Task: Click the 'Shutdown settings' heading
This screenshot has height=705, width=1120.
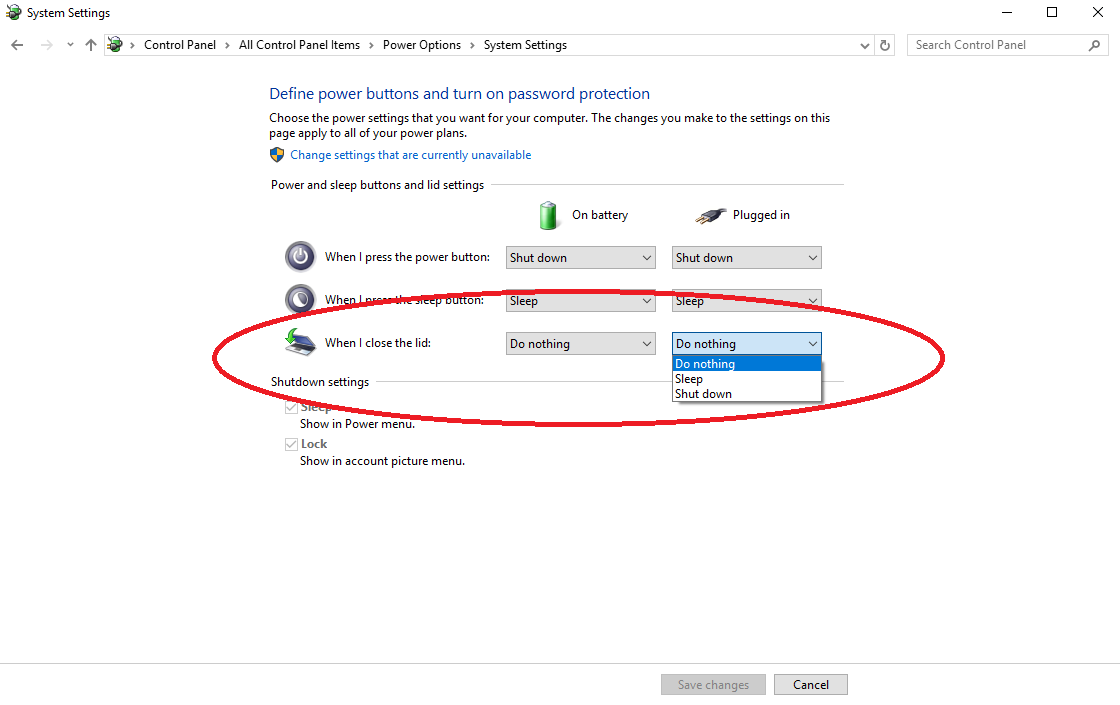Action: tap(320, 382)
